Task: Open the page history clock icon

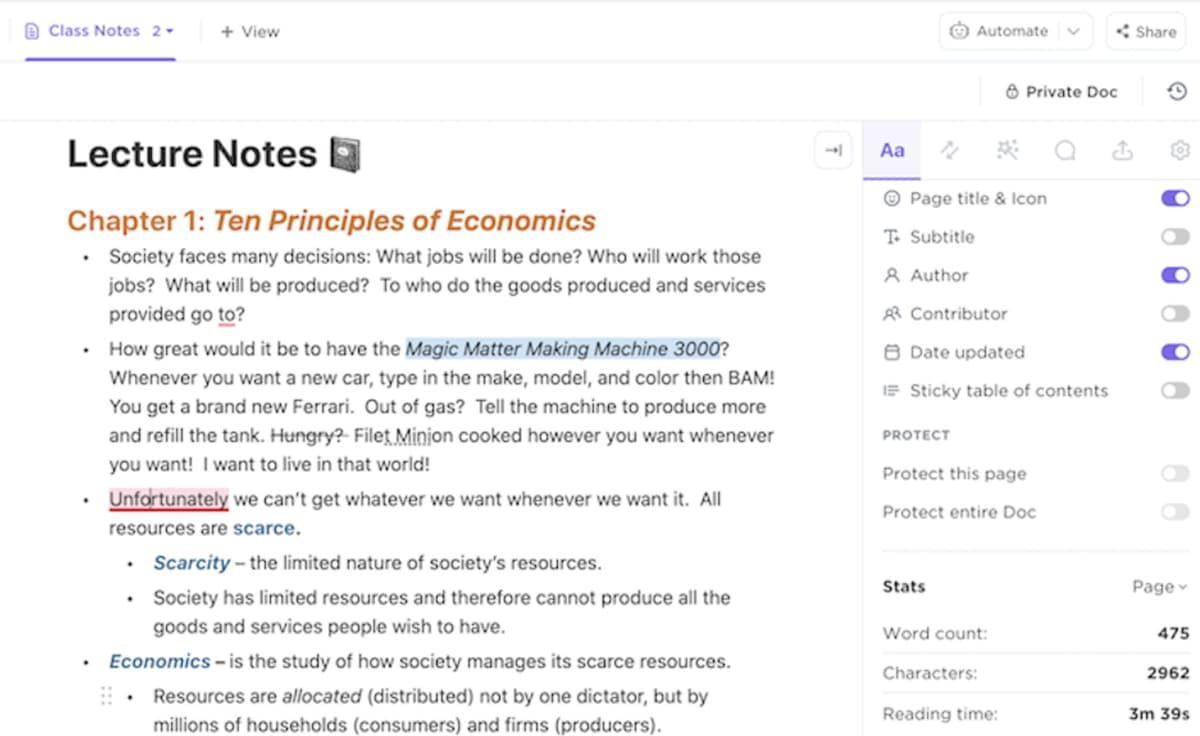Action: [x=1177, y=92]
